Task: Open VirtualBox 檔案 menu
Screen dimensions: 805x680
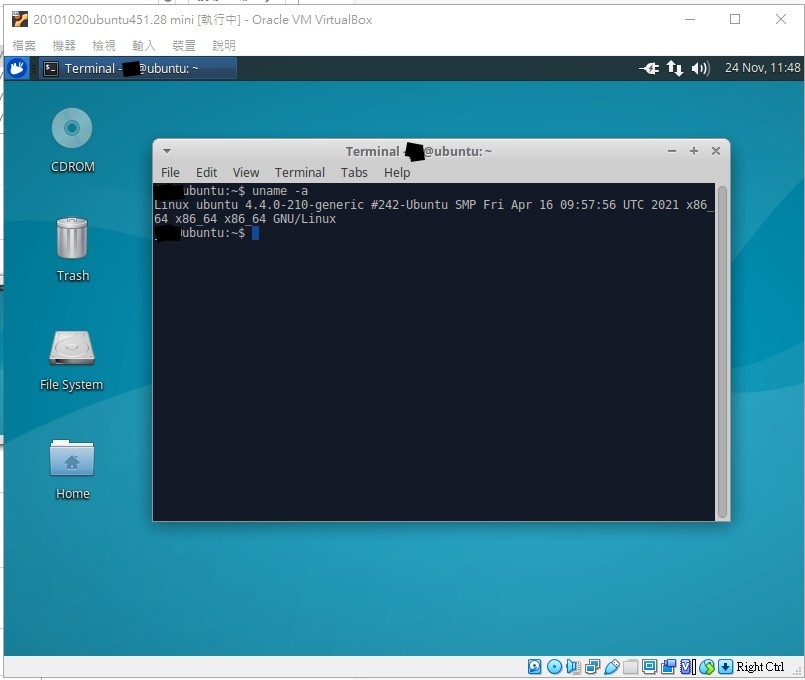Action: (24, 46)
